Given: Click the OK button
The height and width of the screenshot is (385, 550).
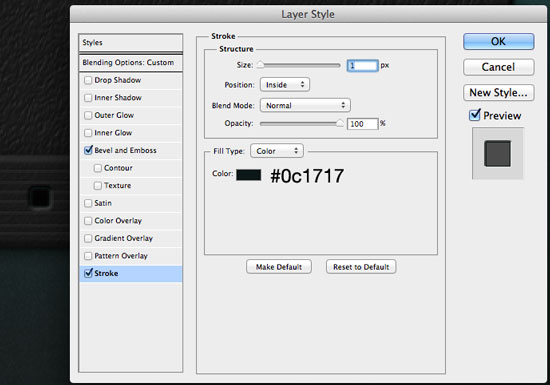Looking at the screenshot, I should point(498,41).
